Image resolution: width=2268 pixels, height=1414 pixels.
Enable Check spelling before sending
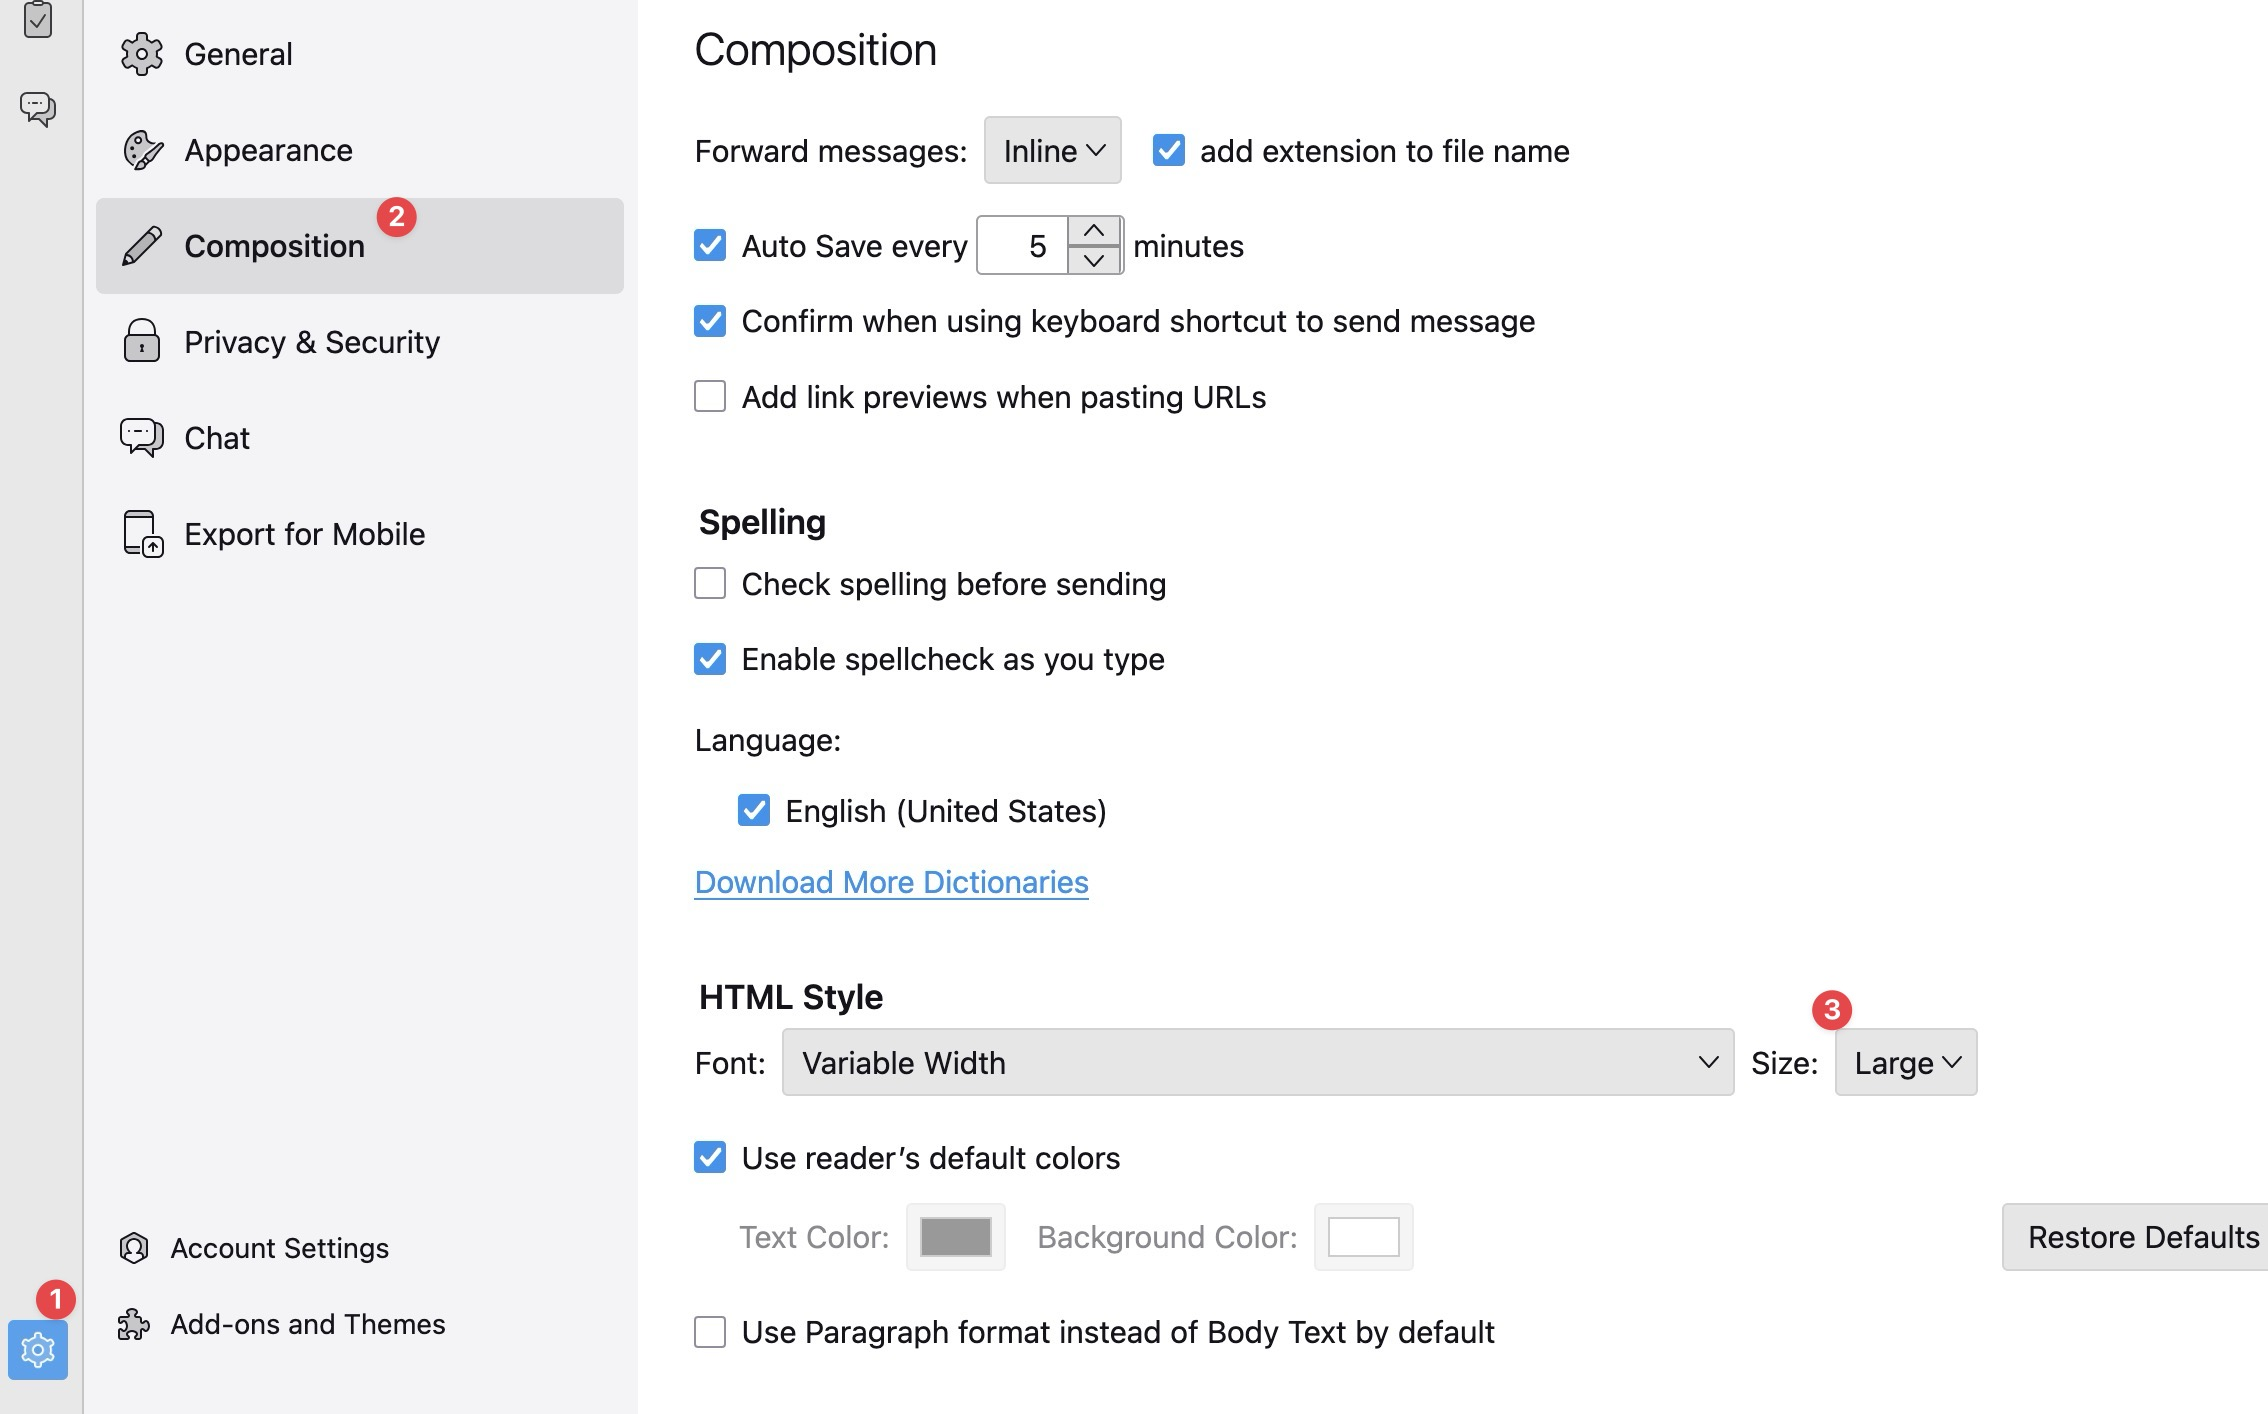coord(710,584)
